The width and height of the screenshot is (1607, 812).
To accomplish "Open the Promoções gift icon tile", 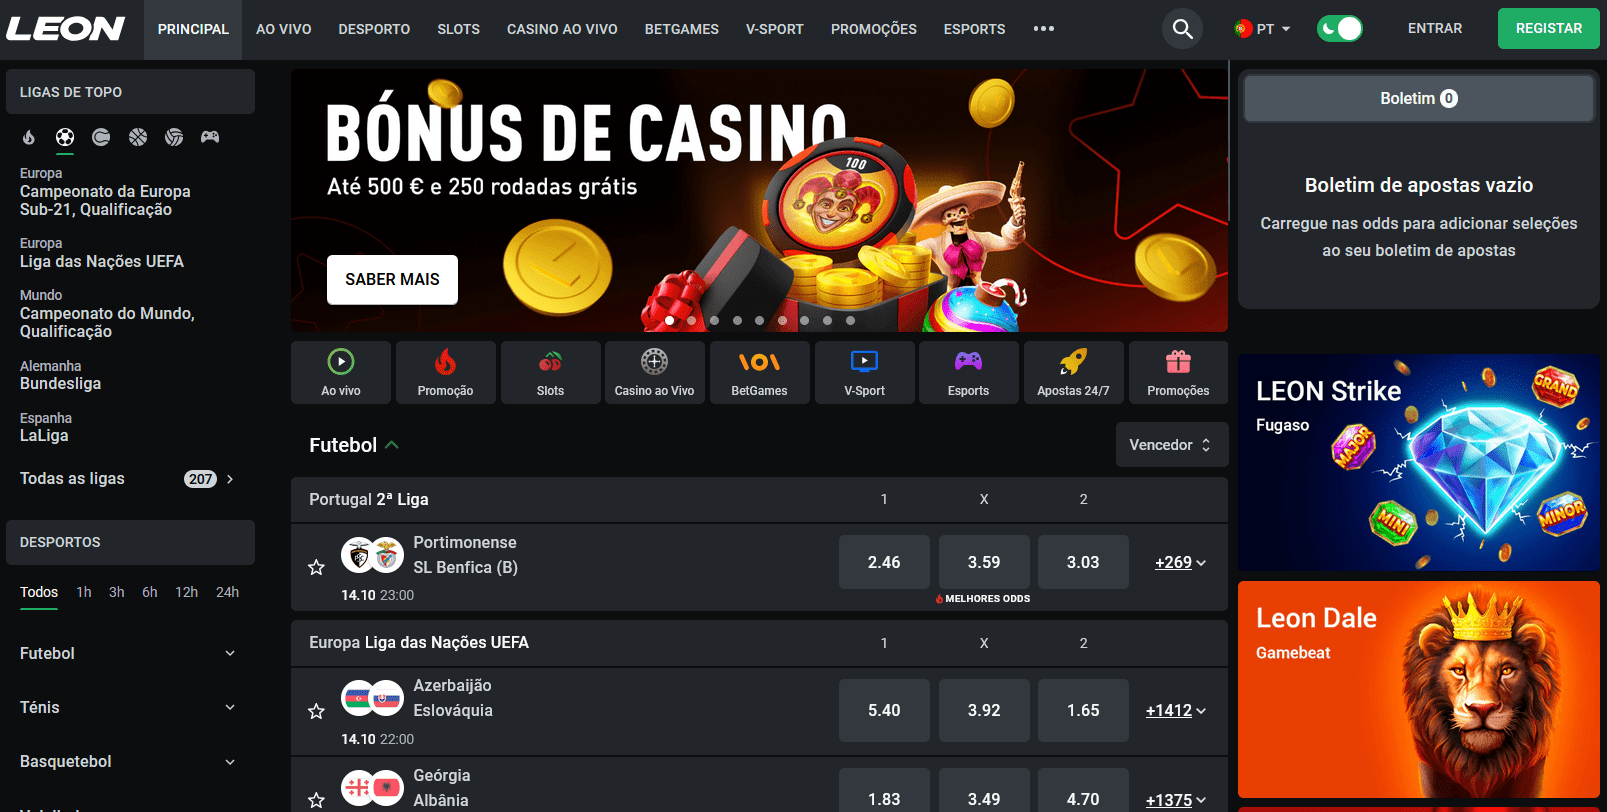I will click(x=1178, y=372).
